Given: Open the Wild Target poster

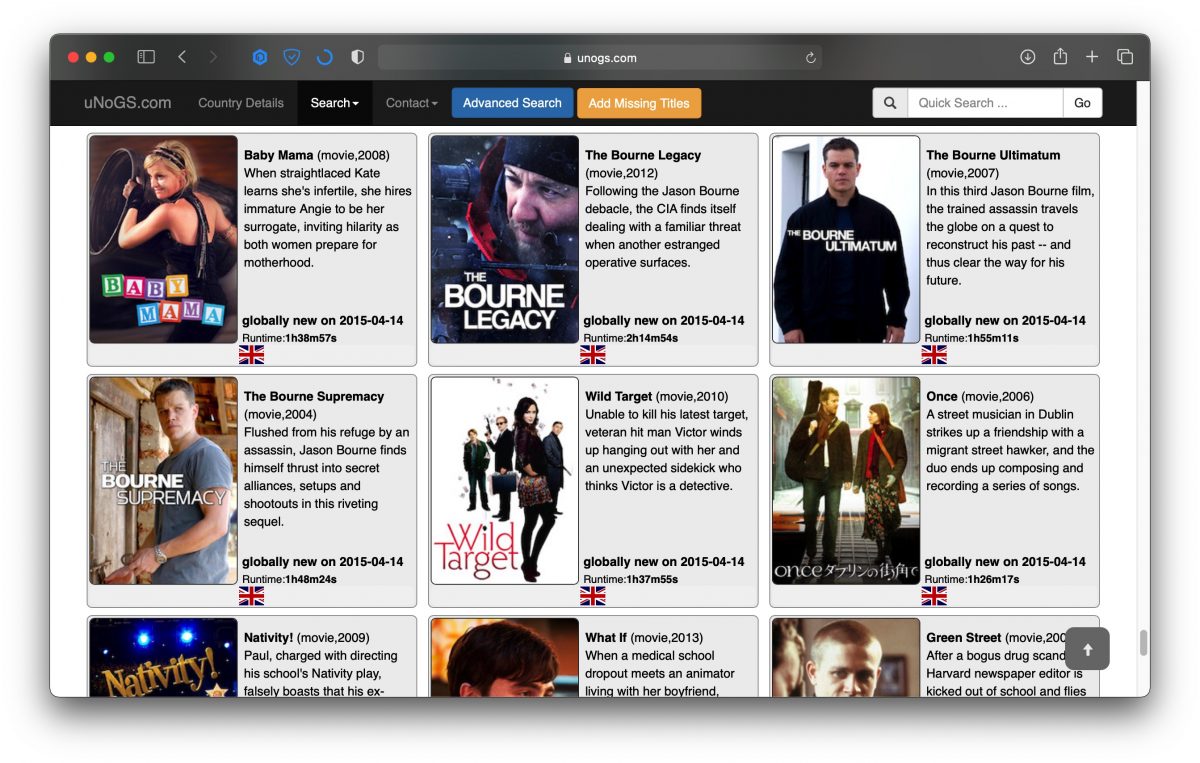Looking at the screenshot, I should (x=505, y=481).
